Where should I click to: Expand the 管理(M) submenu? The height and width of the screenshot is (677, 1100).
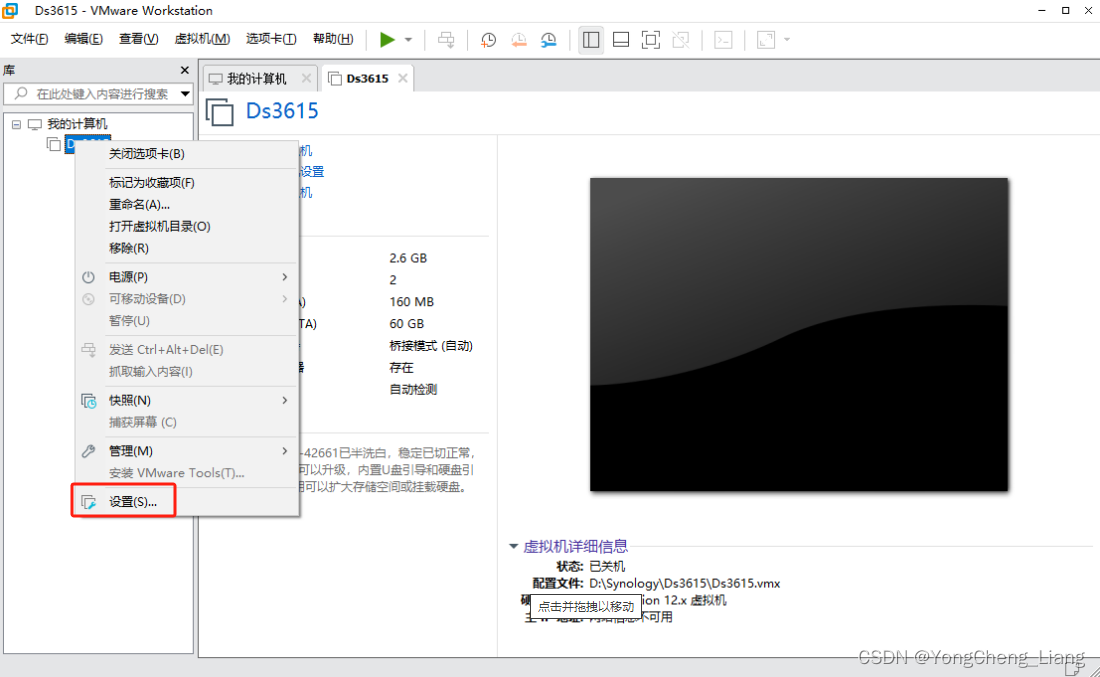coord(187,451)
